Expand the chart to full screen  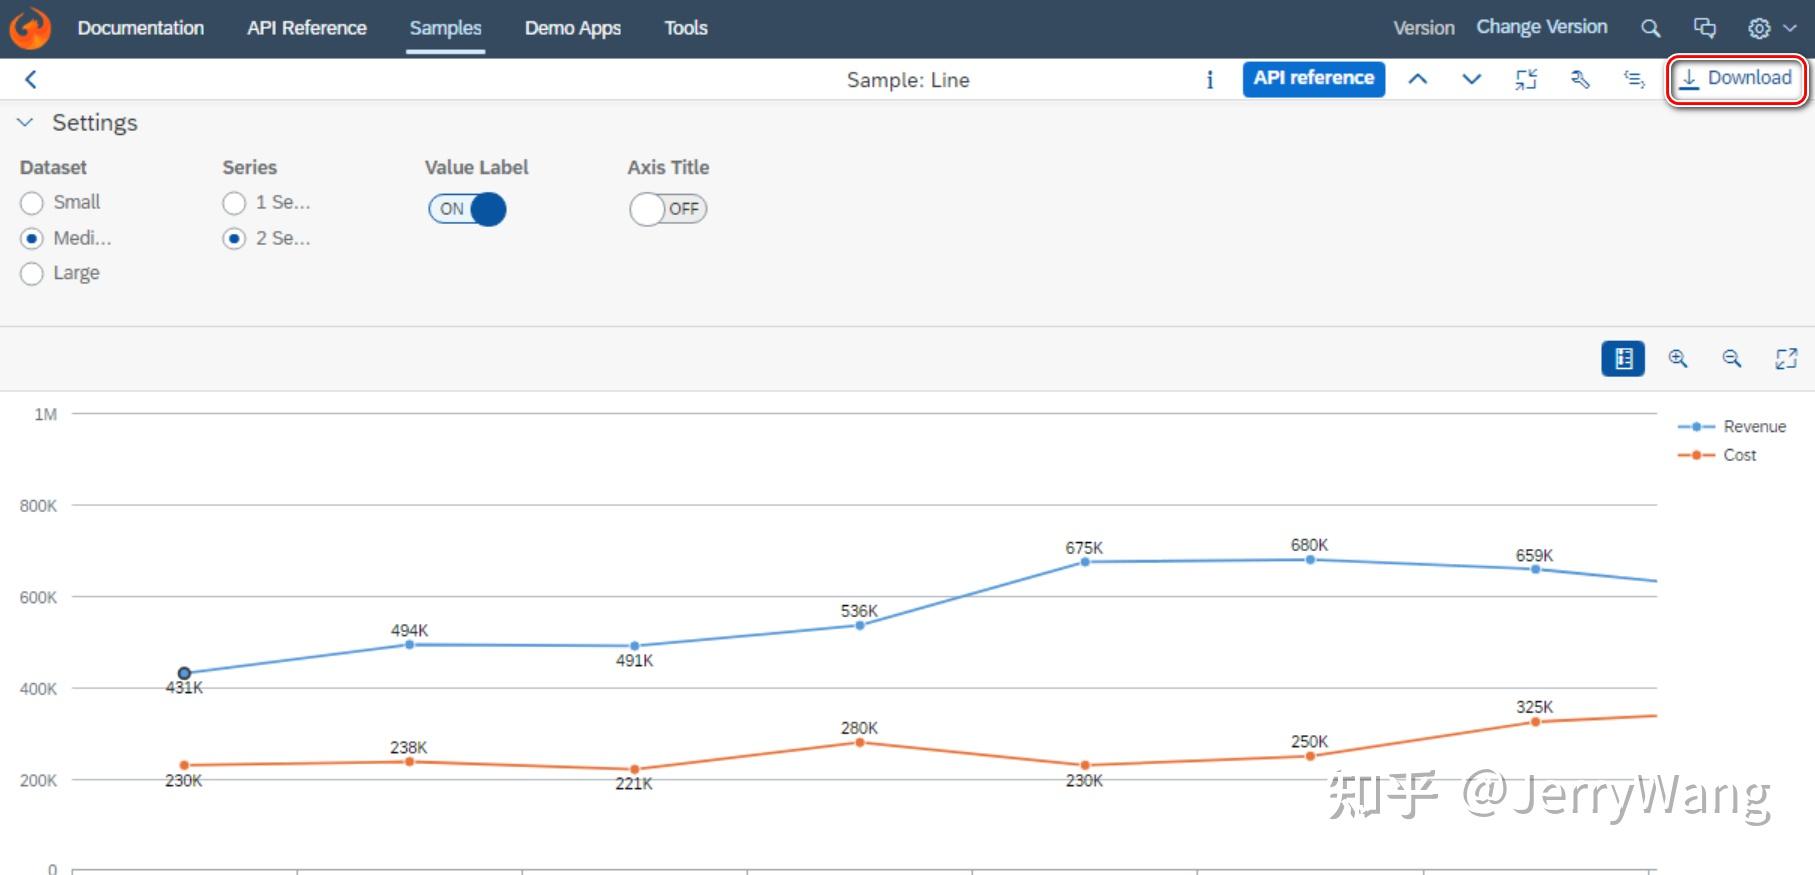(1786, 358)
